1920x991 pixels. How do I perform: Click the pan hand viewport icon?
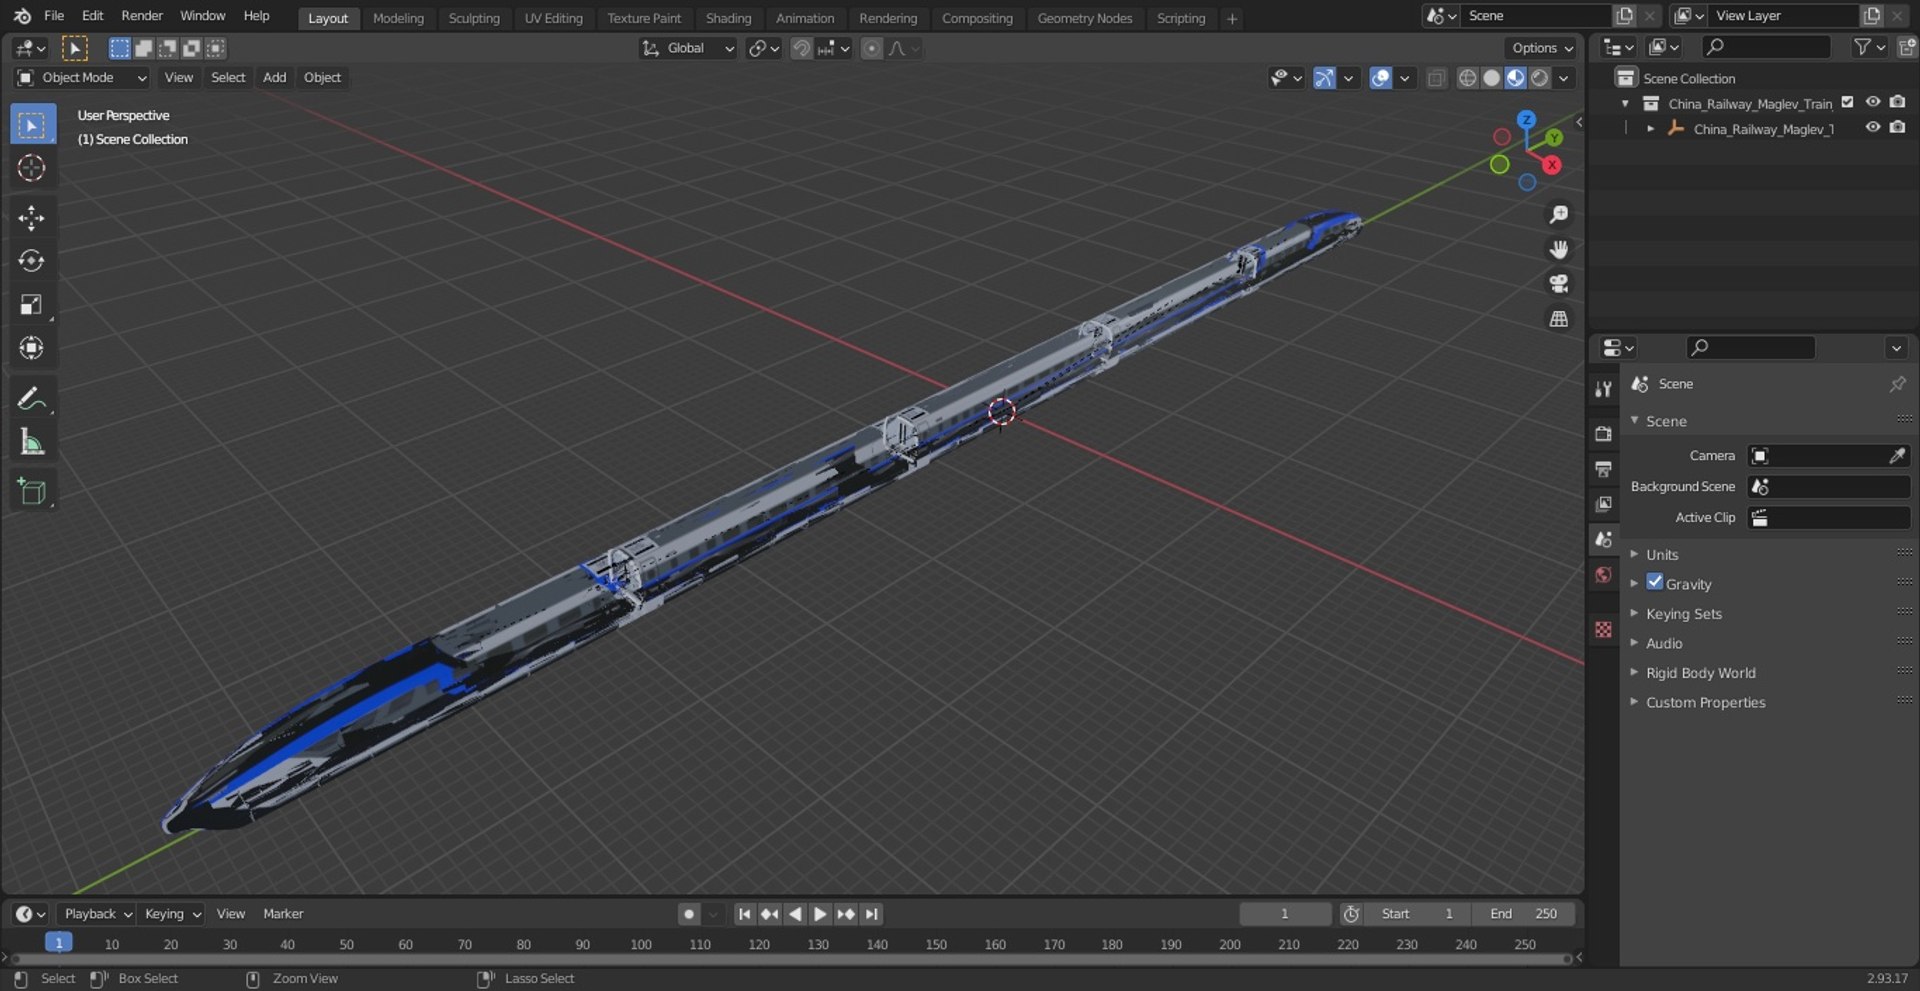tap(1558, 249)
